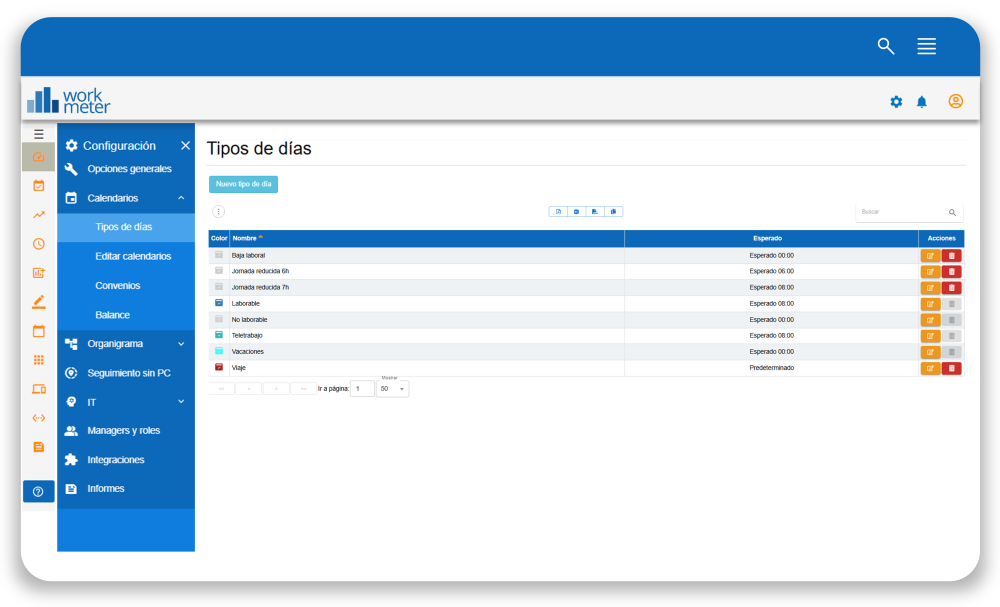Click the Nuevo tipo de día button
The image size is (1000, 607).
coord(243,184)
